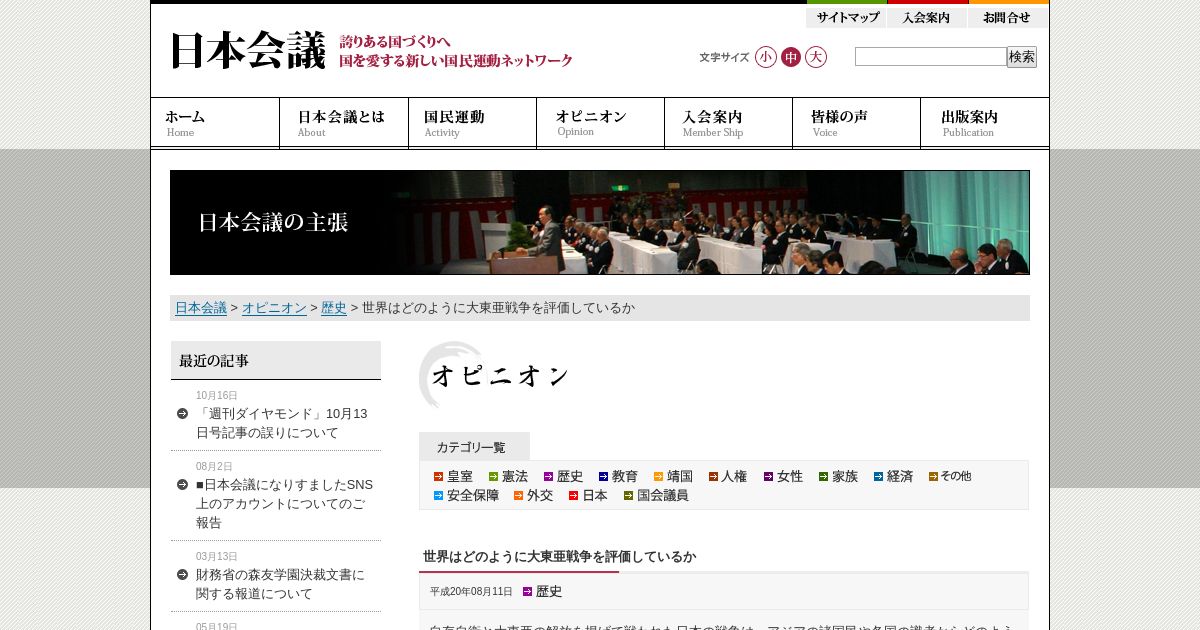The height and width of the screenshot is (630, 1200).
Task: Click the date 08月2日 in sidebar
Action: tap(214, 467)
